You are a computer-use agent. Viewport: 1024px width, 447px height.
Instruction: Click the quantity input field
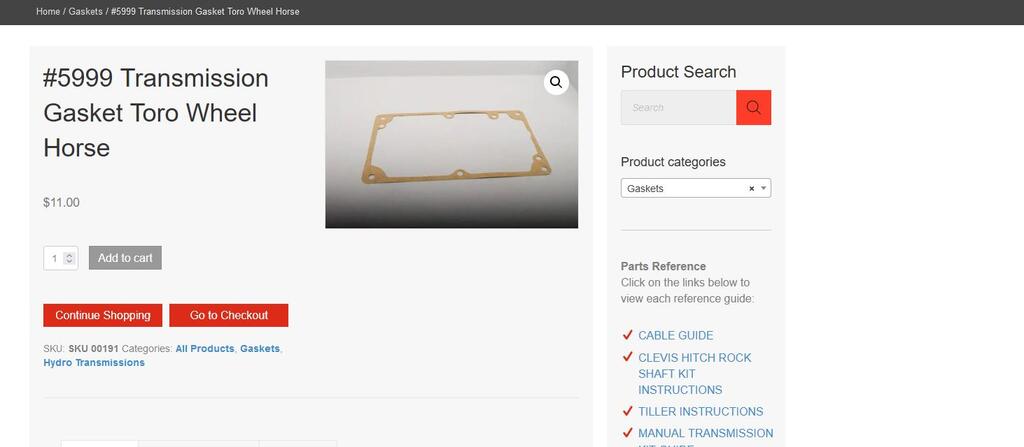click(x=61, y=258)
